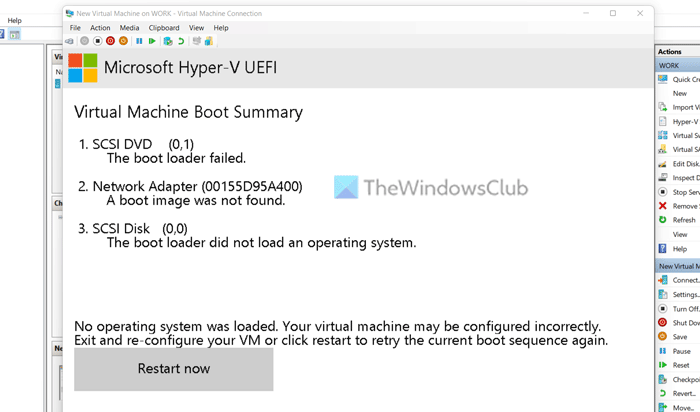Click the green Reset toolbar icon

point(152,41)
